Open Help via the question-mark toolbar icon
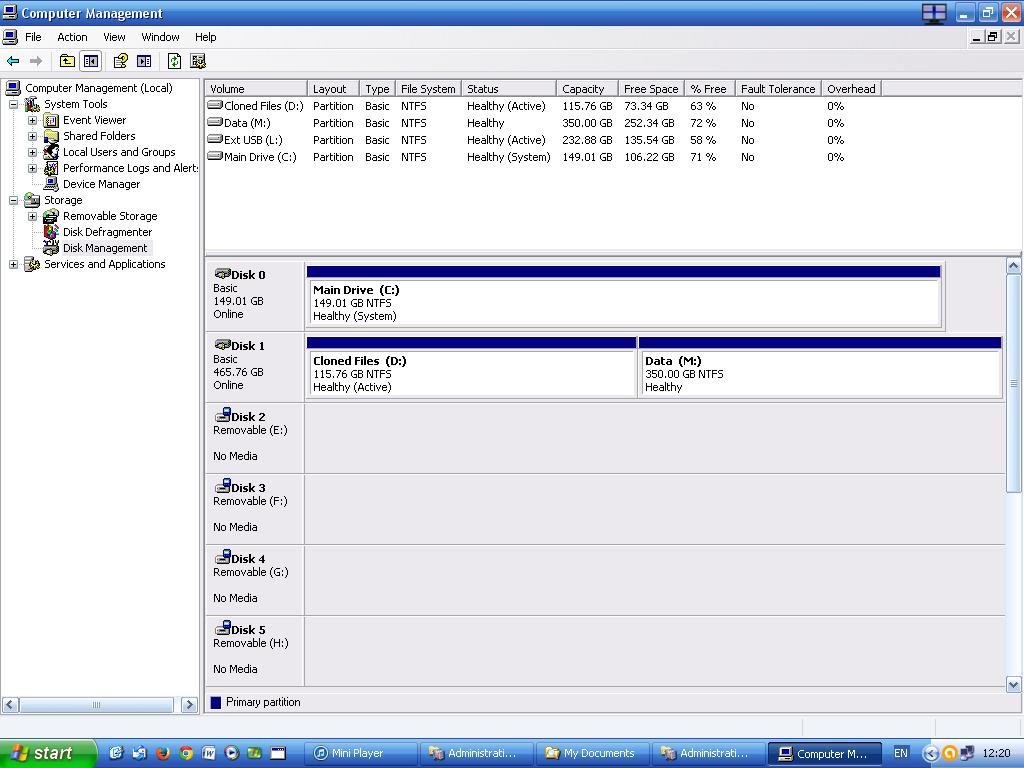Screen dimensions: 1024x768 (x=120, y=61)
